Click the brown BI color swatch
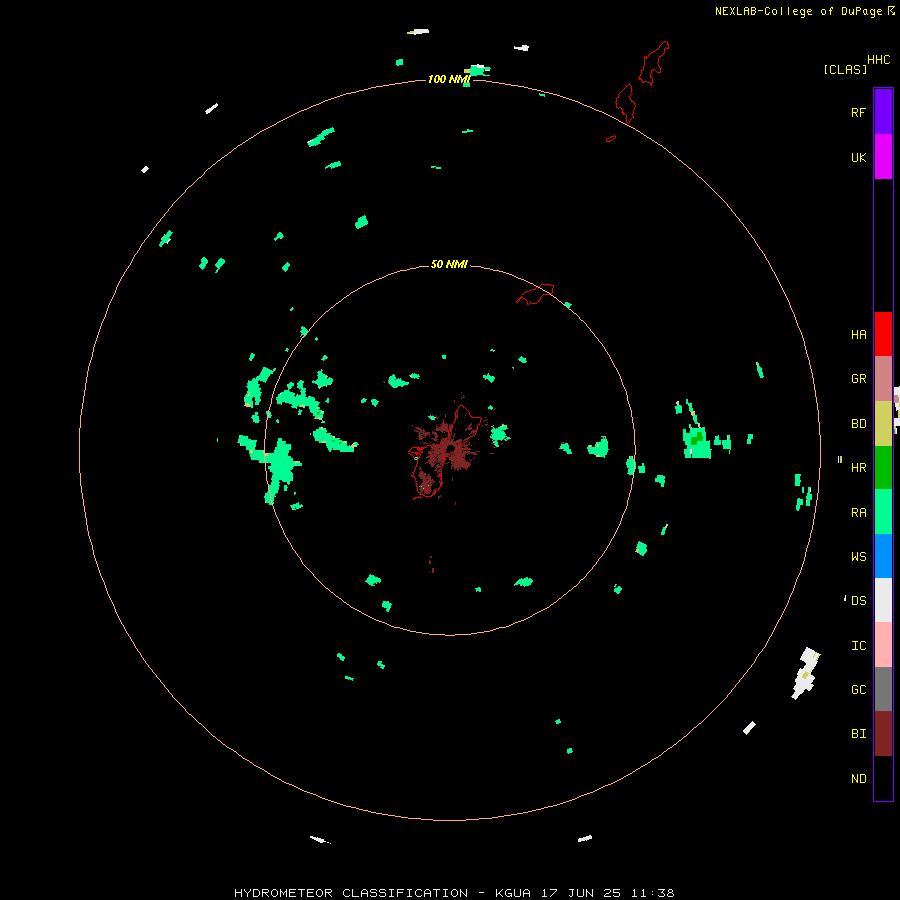Screen dimensions: 900x900 [x=883, y=734]
